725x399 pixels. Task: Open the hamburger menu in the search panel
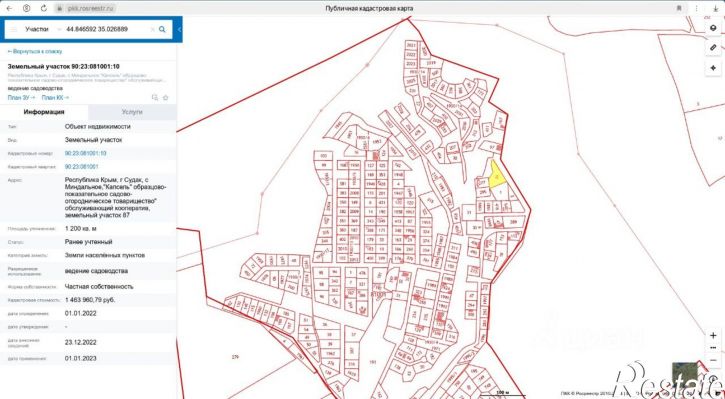pos(14,29)
